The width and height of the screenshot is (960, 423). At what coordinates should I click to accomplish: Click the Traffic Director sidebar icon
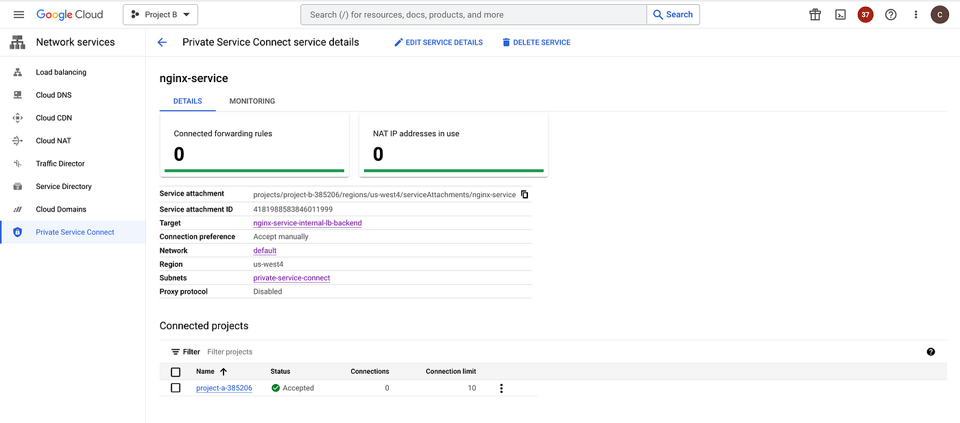coord(17,163)
